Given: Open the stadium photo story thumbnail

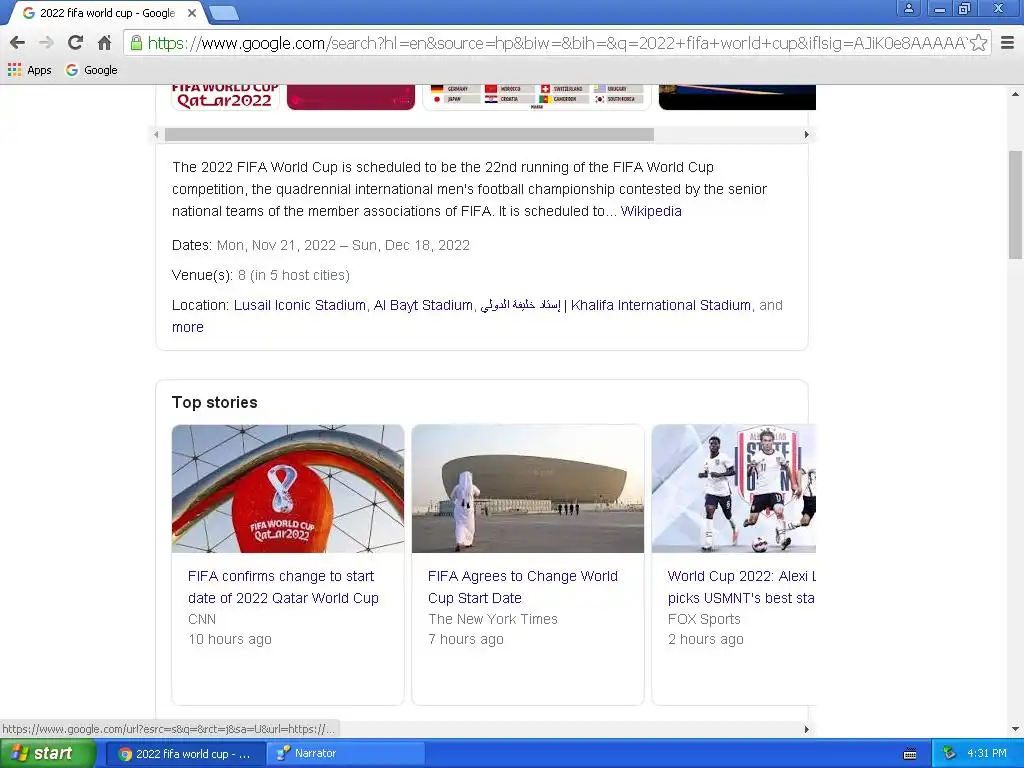Looking at the screenshot, I should click(528, 488).
